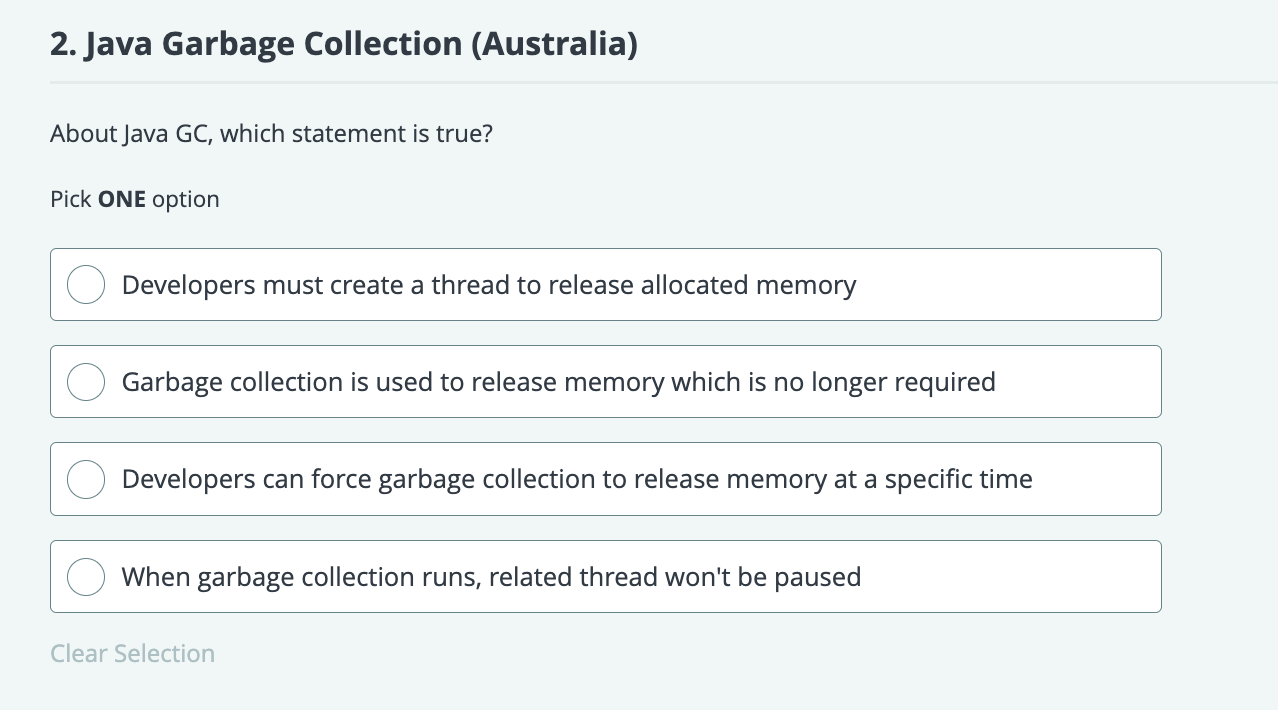This screenshot has height=710, width=1278.
Task: Click the sentence 'Garbage collection is used to release memory which is no longer required'
Action: point(559,382)
